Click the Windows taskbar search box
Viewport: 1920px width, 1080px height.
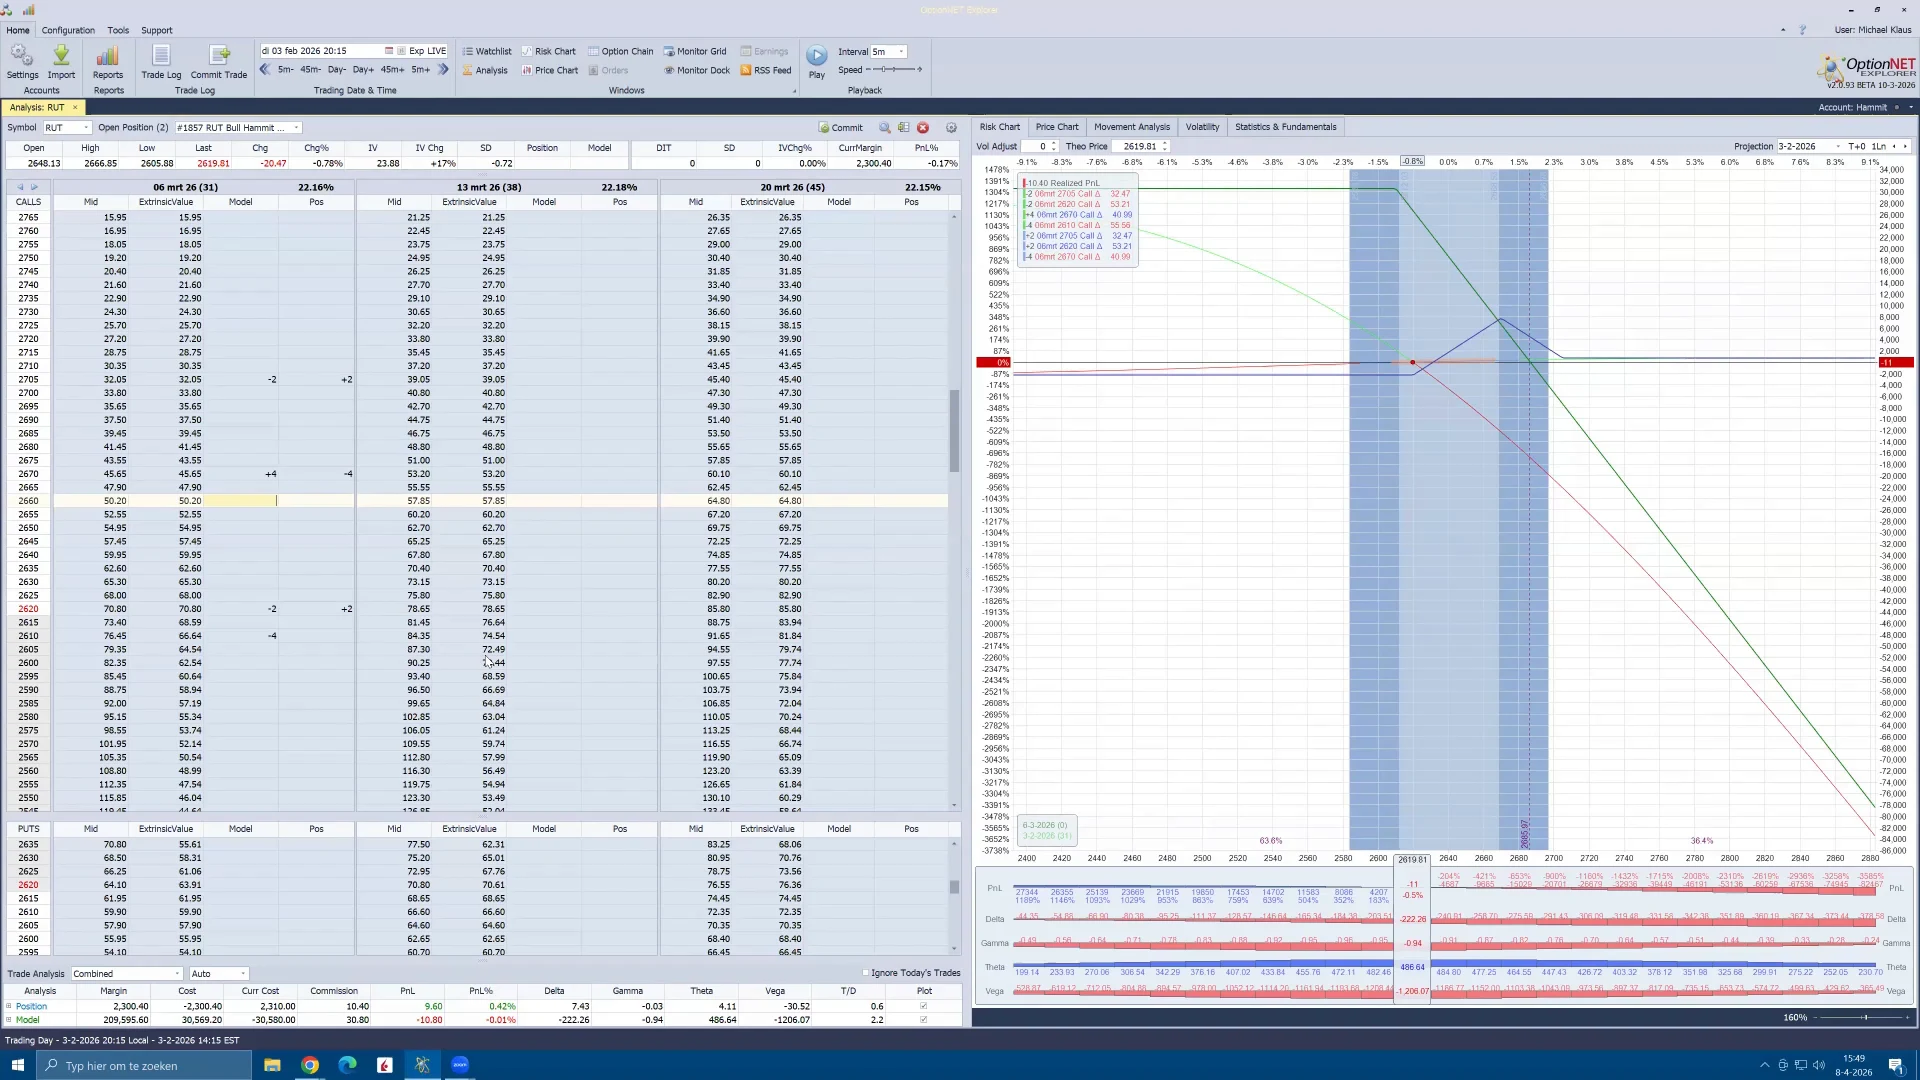point(146,1065)
